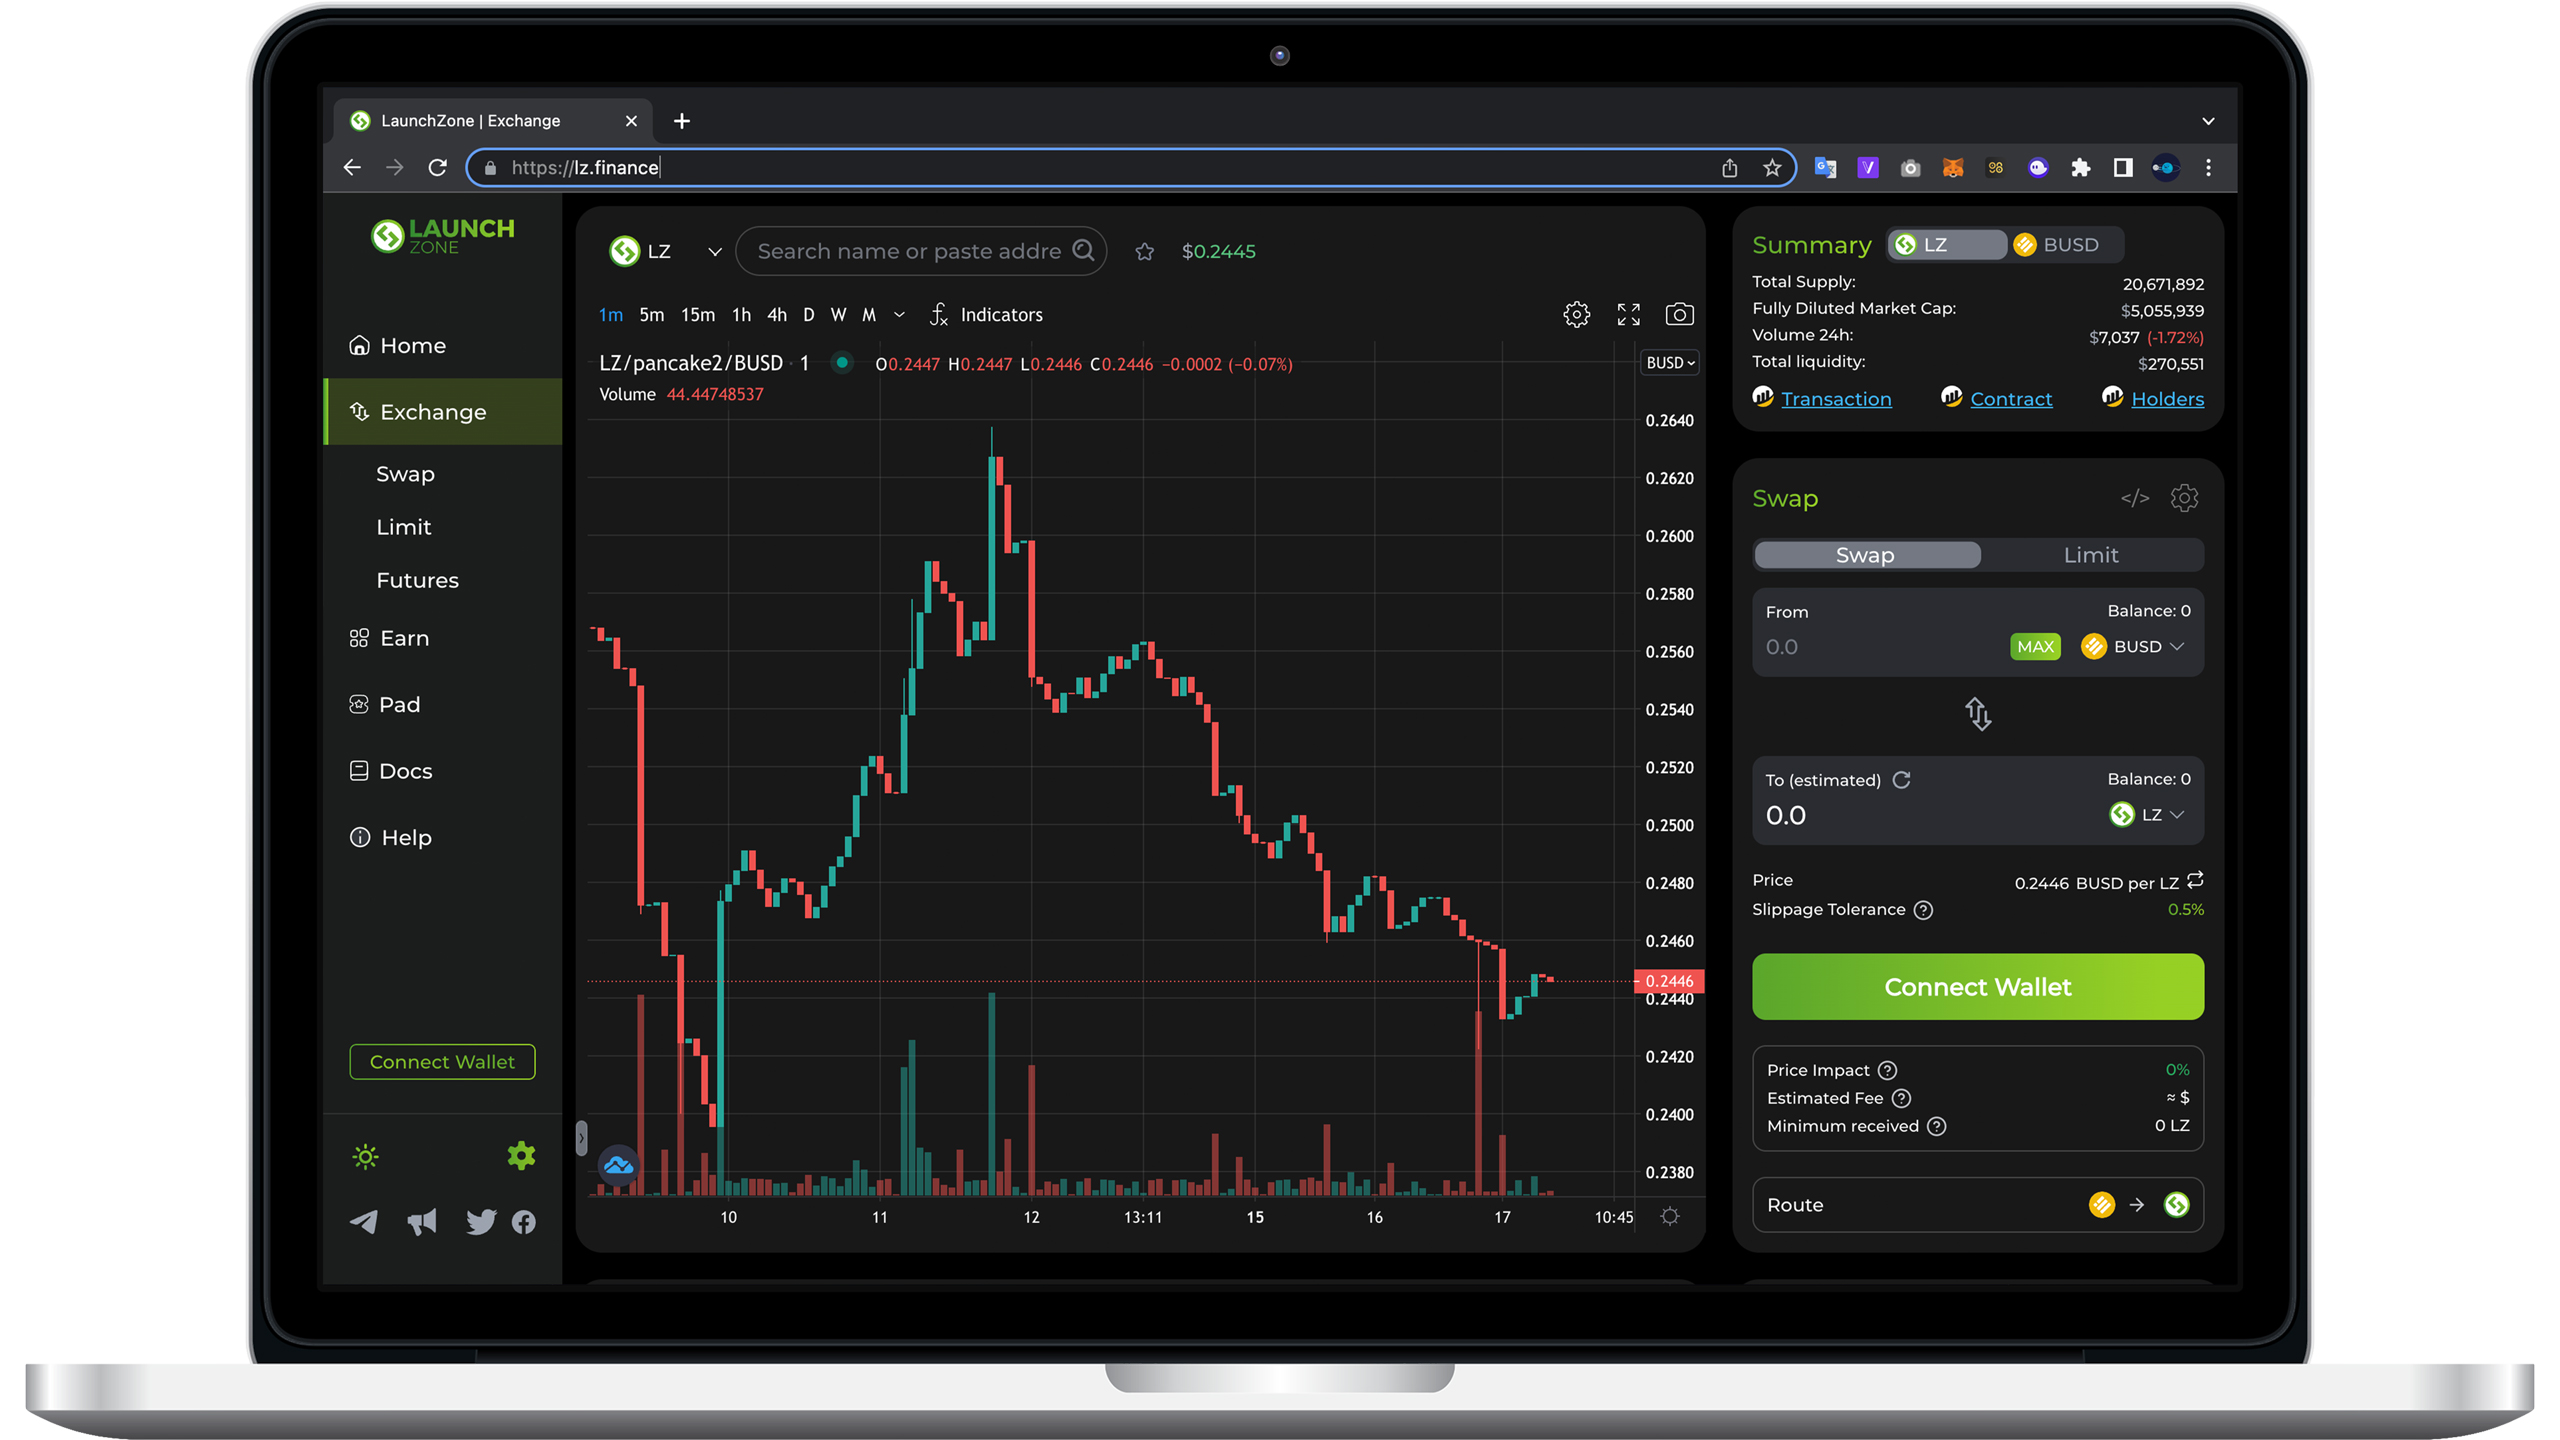Select 15m chart interval

pyautogui.click(x=697, y=315)
